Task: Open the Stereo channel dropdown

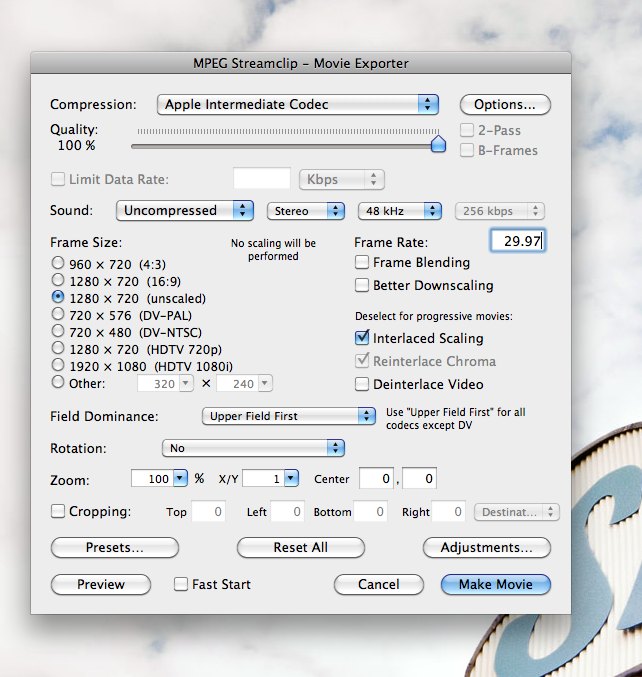Action: pos(306,211)
